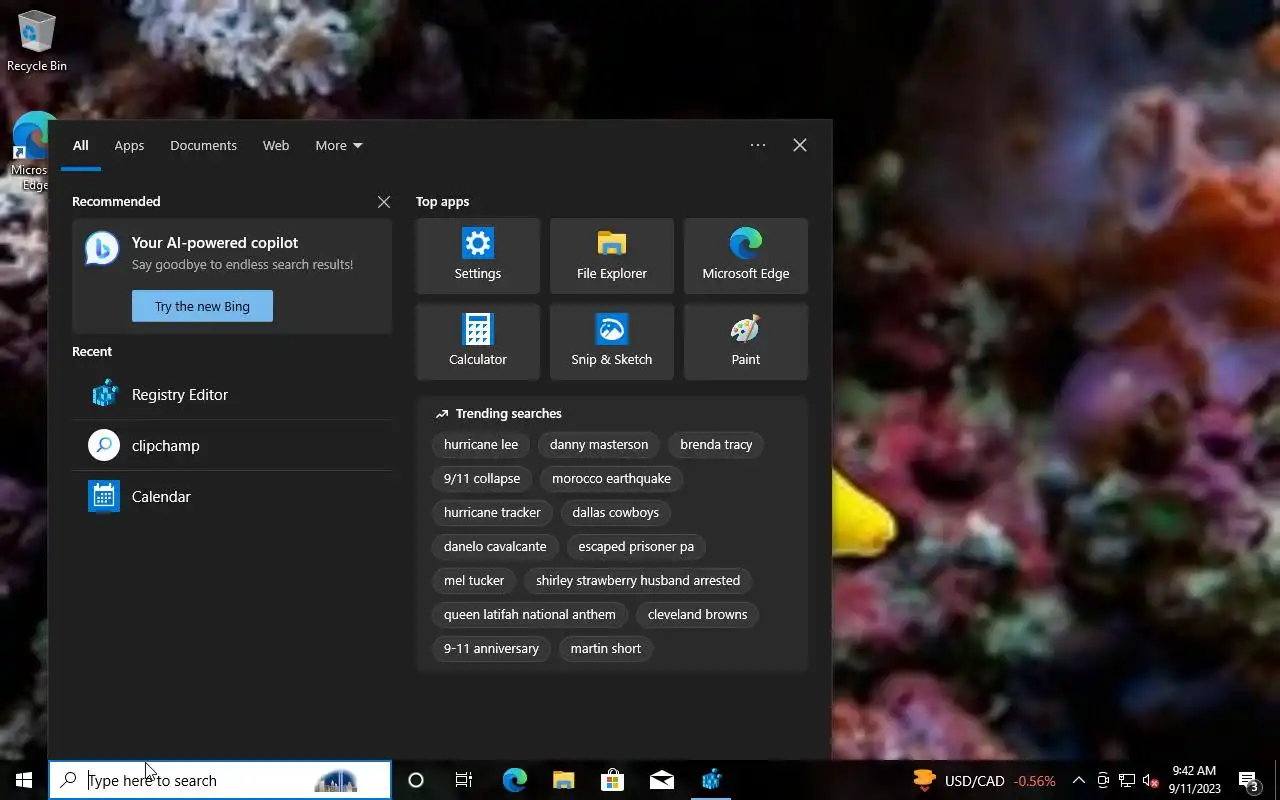
Task: Dismiss the Recommended section
Action: 384,201
